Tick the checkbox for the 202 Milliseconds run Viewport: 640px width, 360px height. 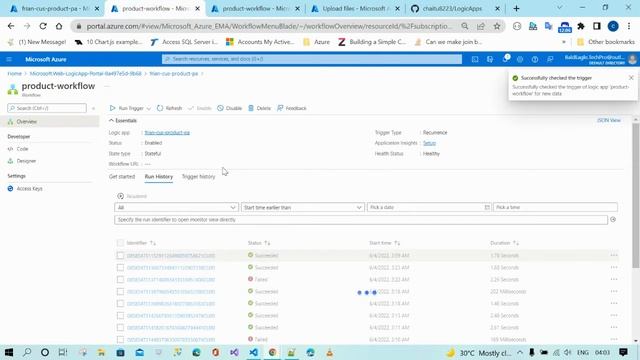tap(120, 291)
